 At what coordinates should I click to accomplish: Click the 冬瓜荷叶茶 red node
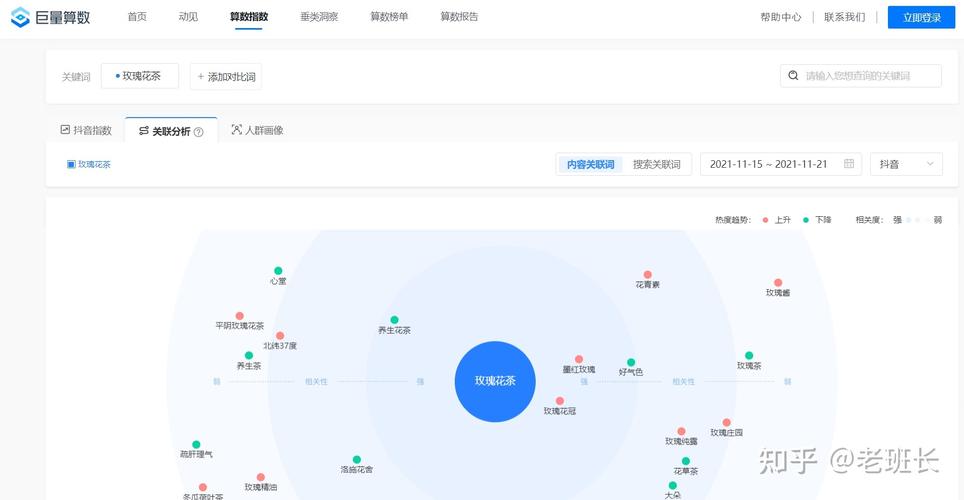[x=203, y=487]
